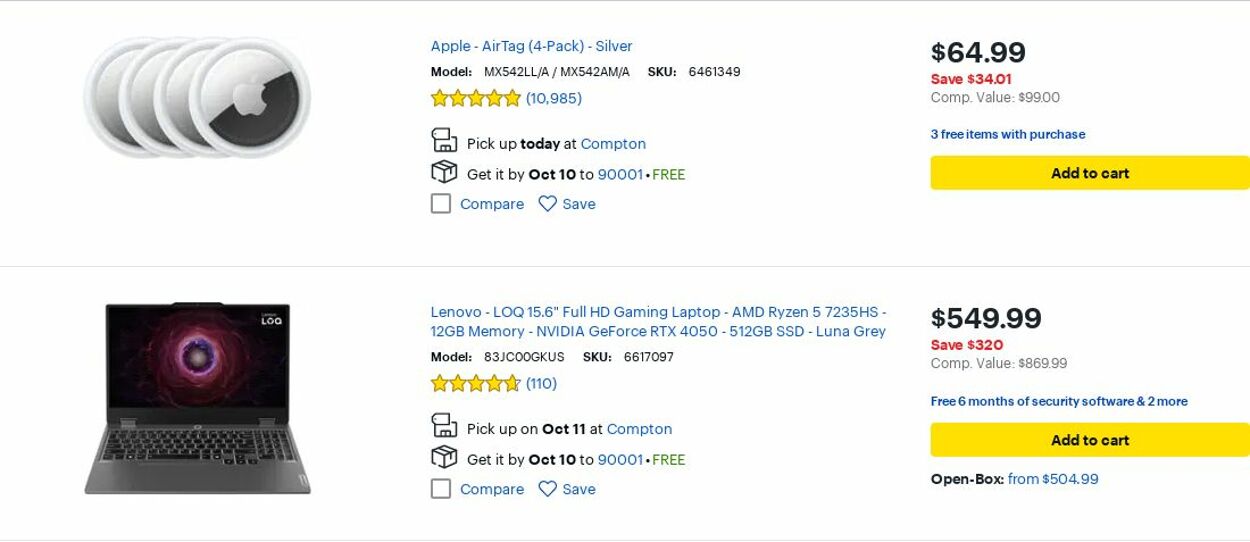Open the Open-Box from $504.99 link

(x=1052, y=479)
